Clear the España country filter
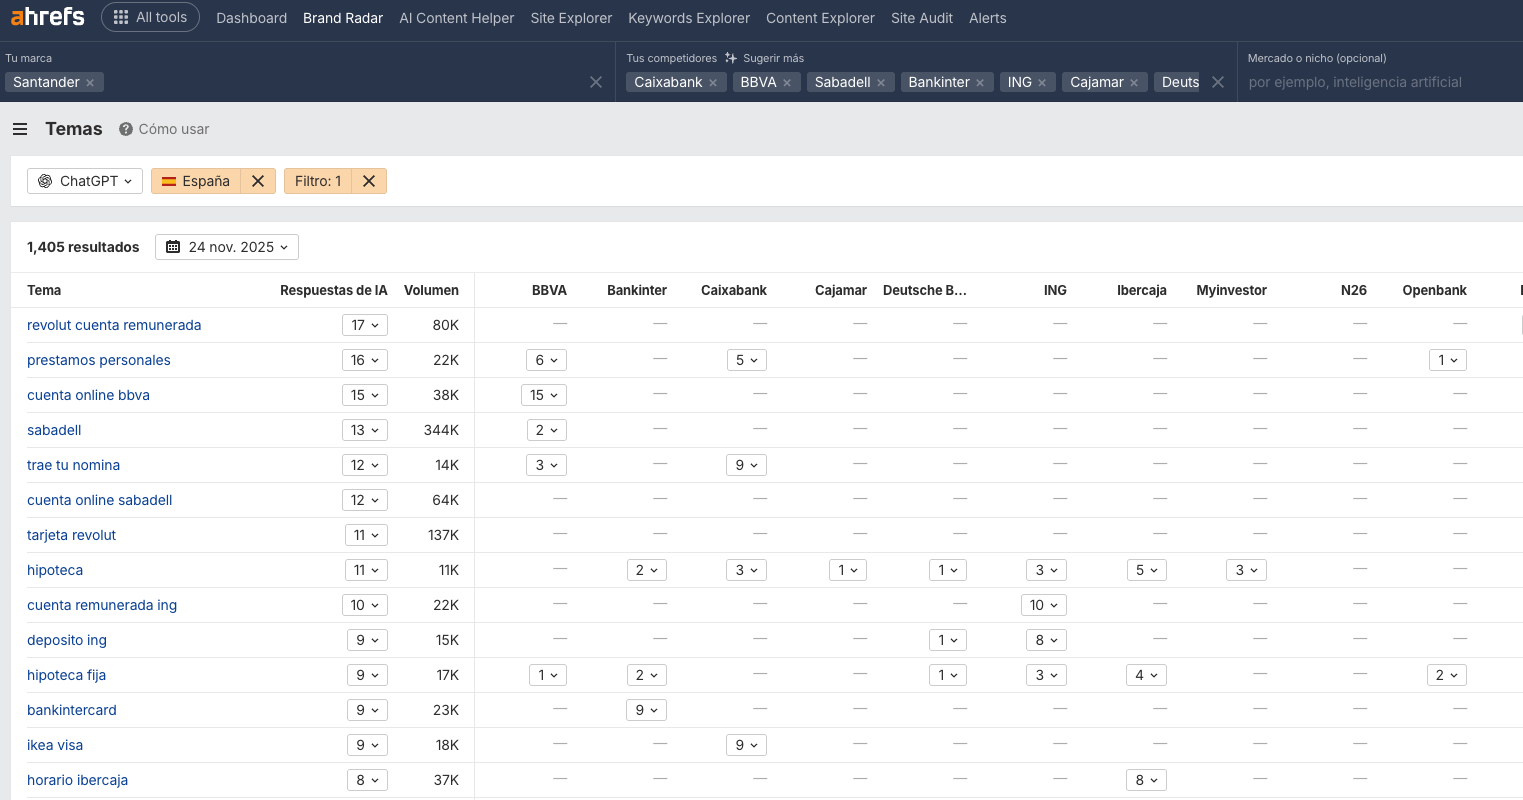The width and height of the screenshot is (1523, 800). [x=258, y=181]
